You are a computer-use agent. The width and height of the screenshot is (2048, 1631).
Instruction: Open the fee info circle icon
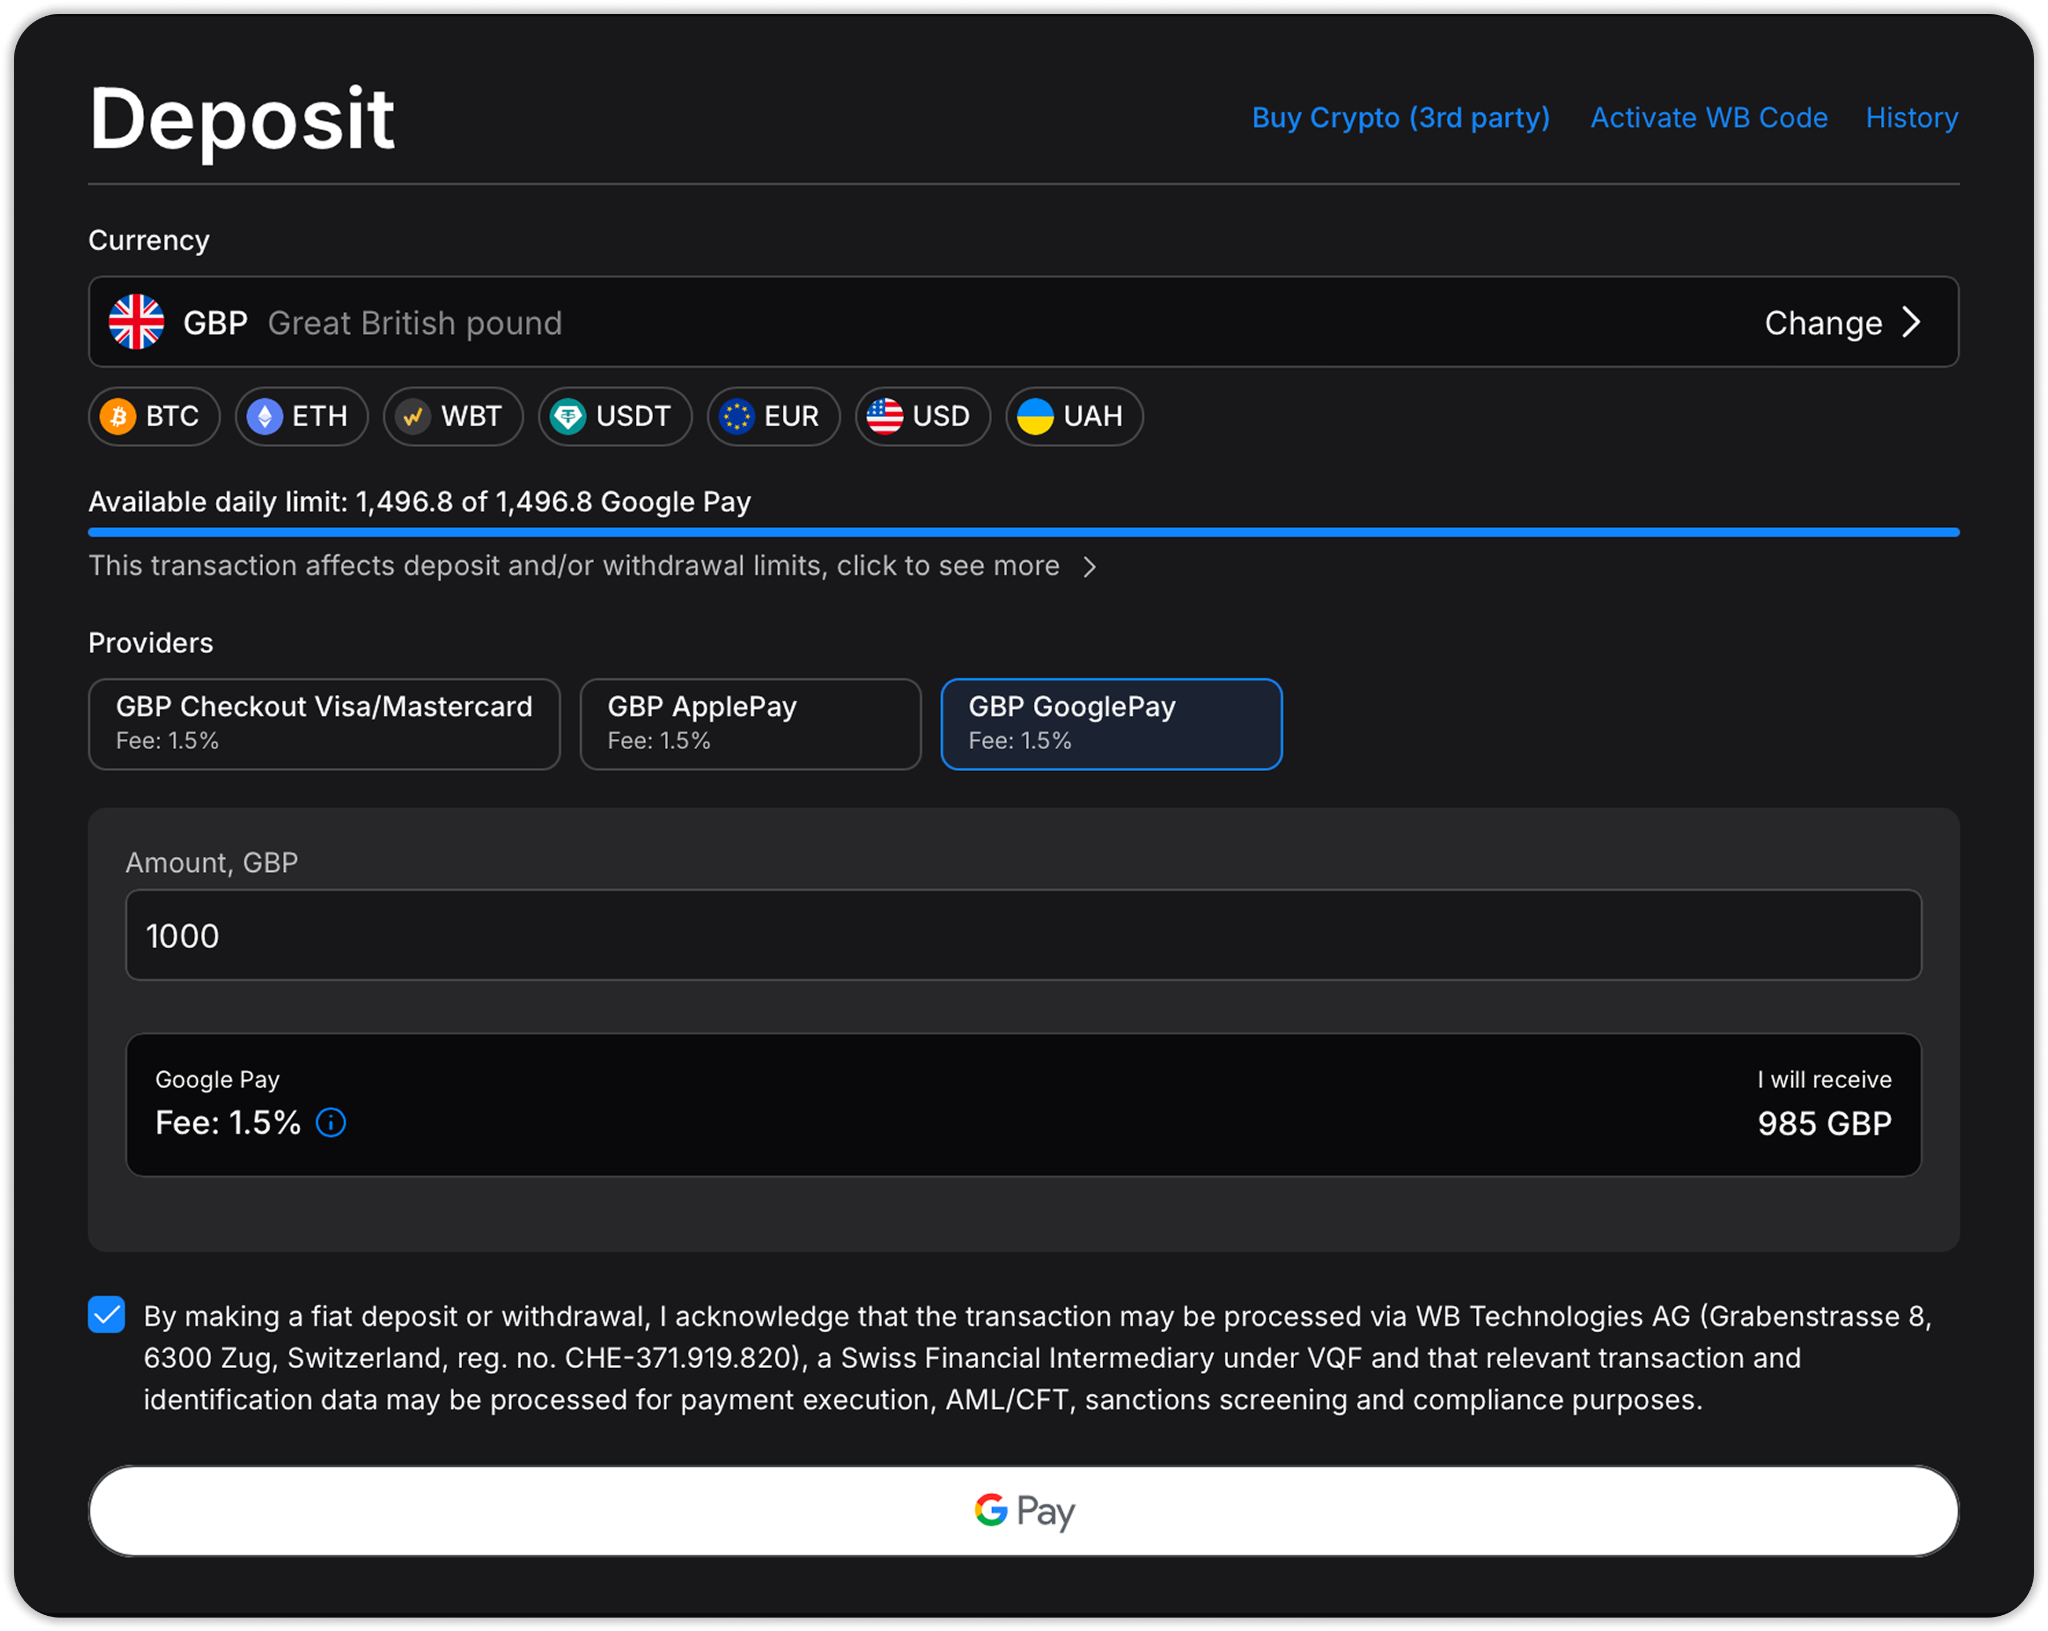pos(331,1123)
